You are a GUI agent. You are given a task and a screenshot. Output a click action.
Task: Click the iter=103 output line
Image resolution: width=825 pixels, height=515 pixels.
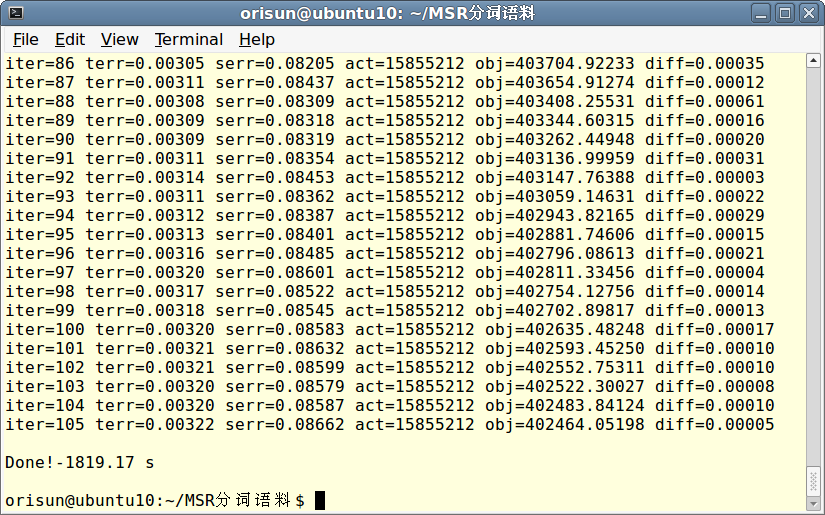click(x=390, y=386)
